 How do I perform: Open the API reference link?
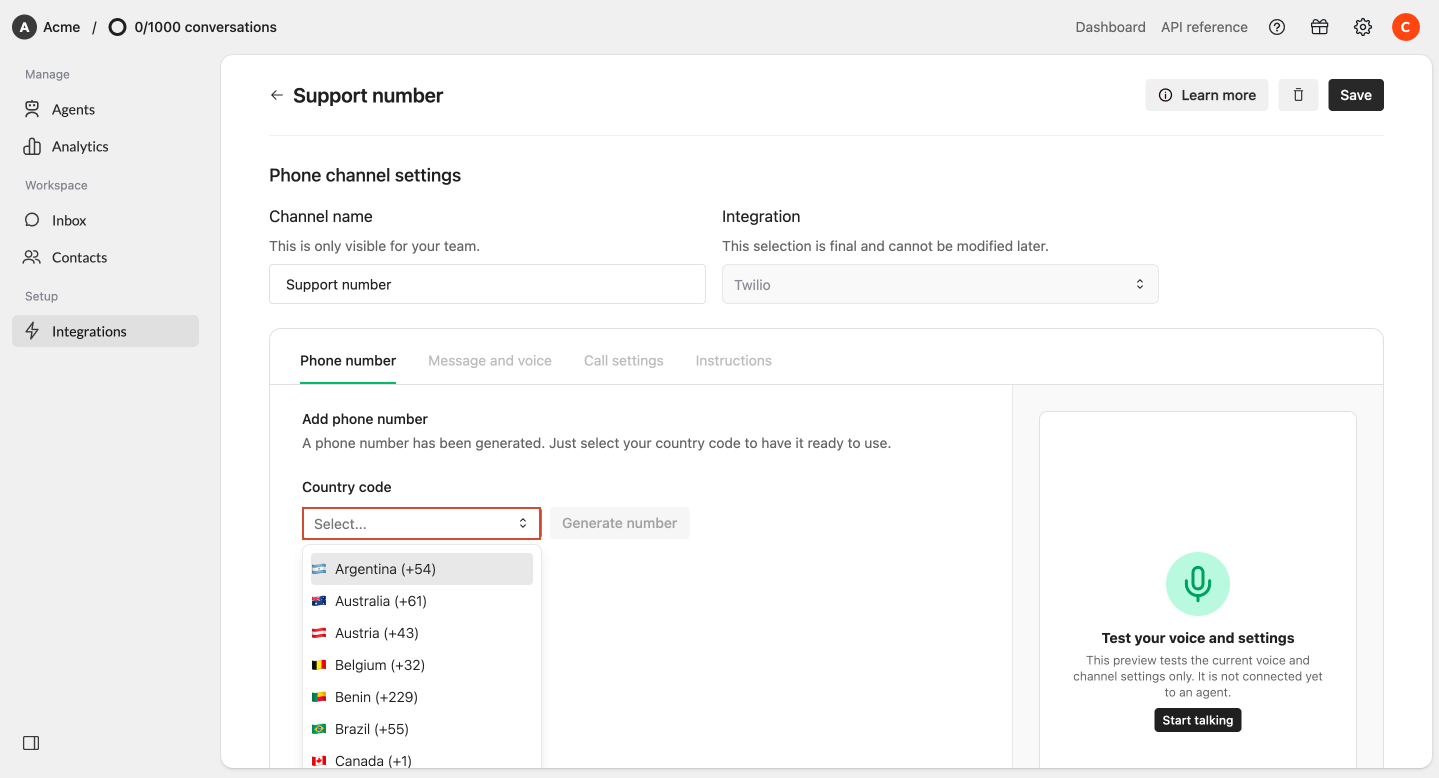(1204, 27)
